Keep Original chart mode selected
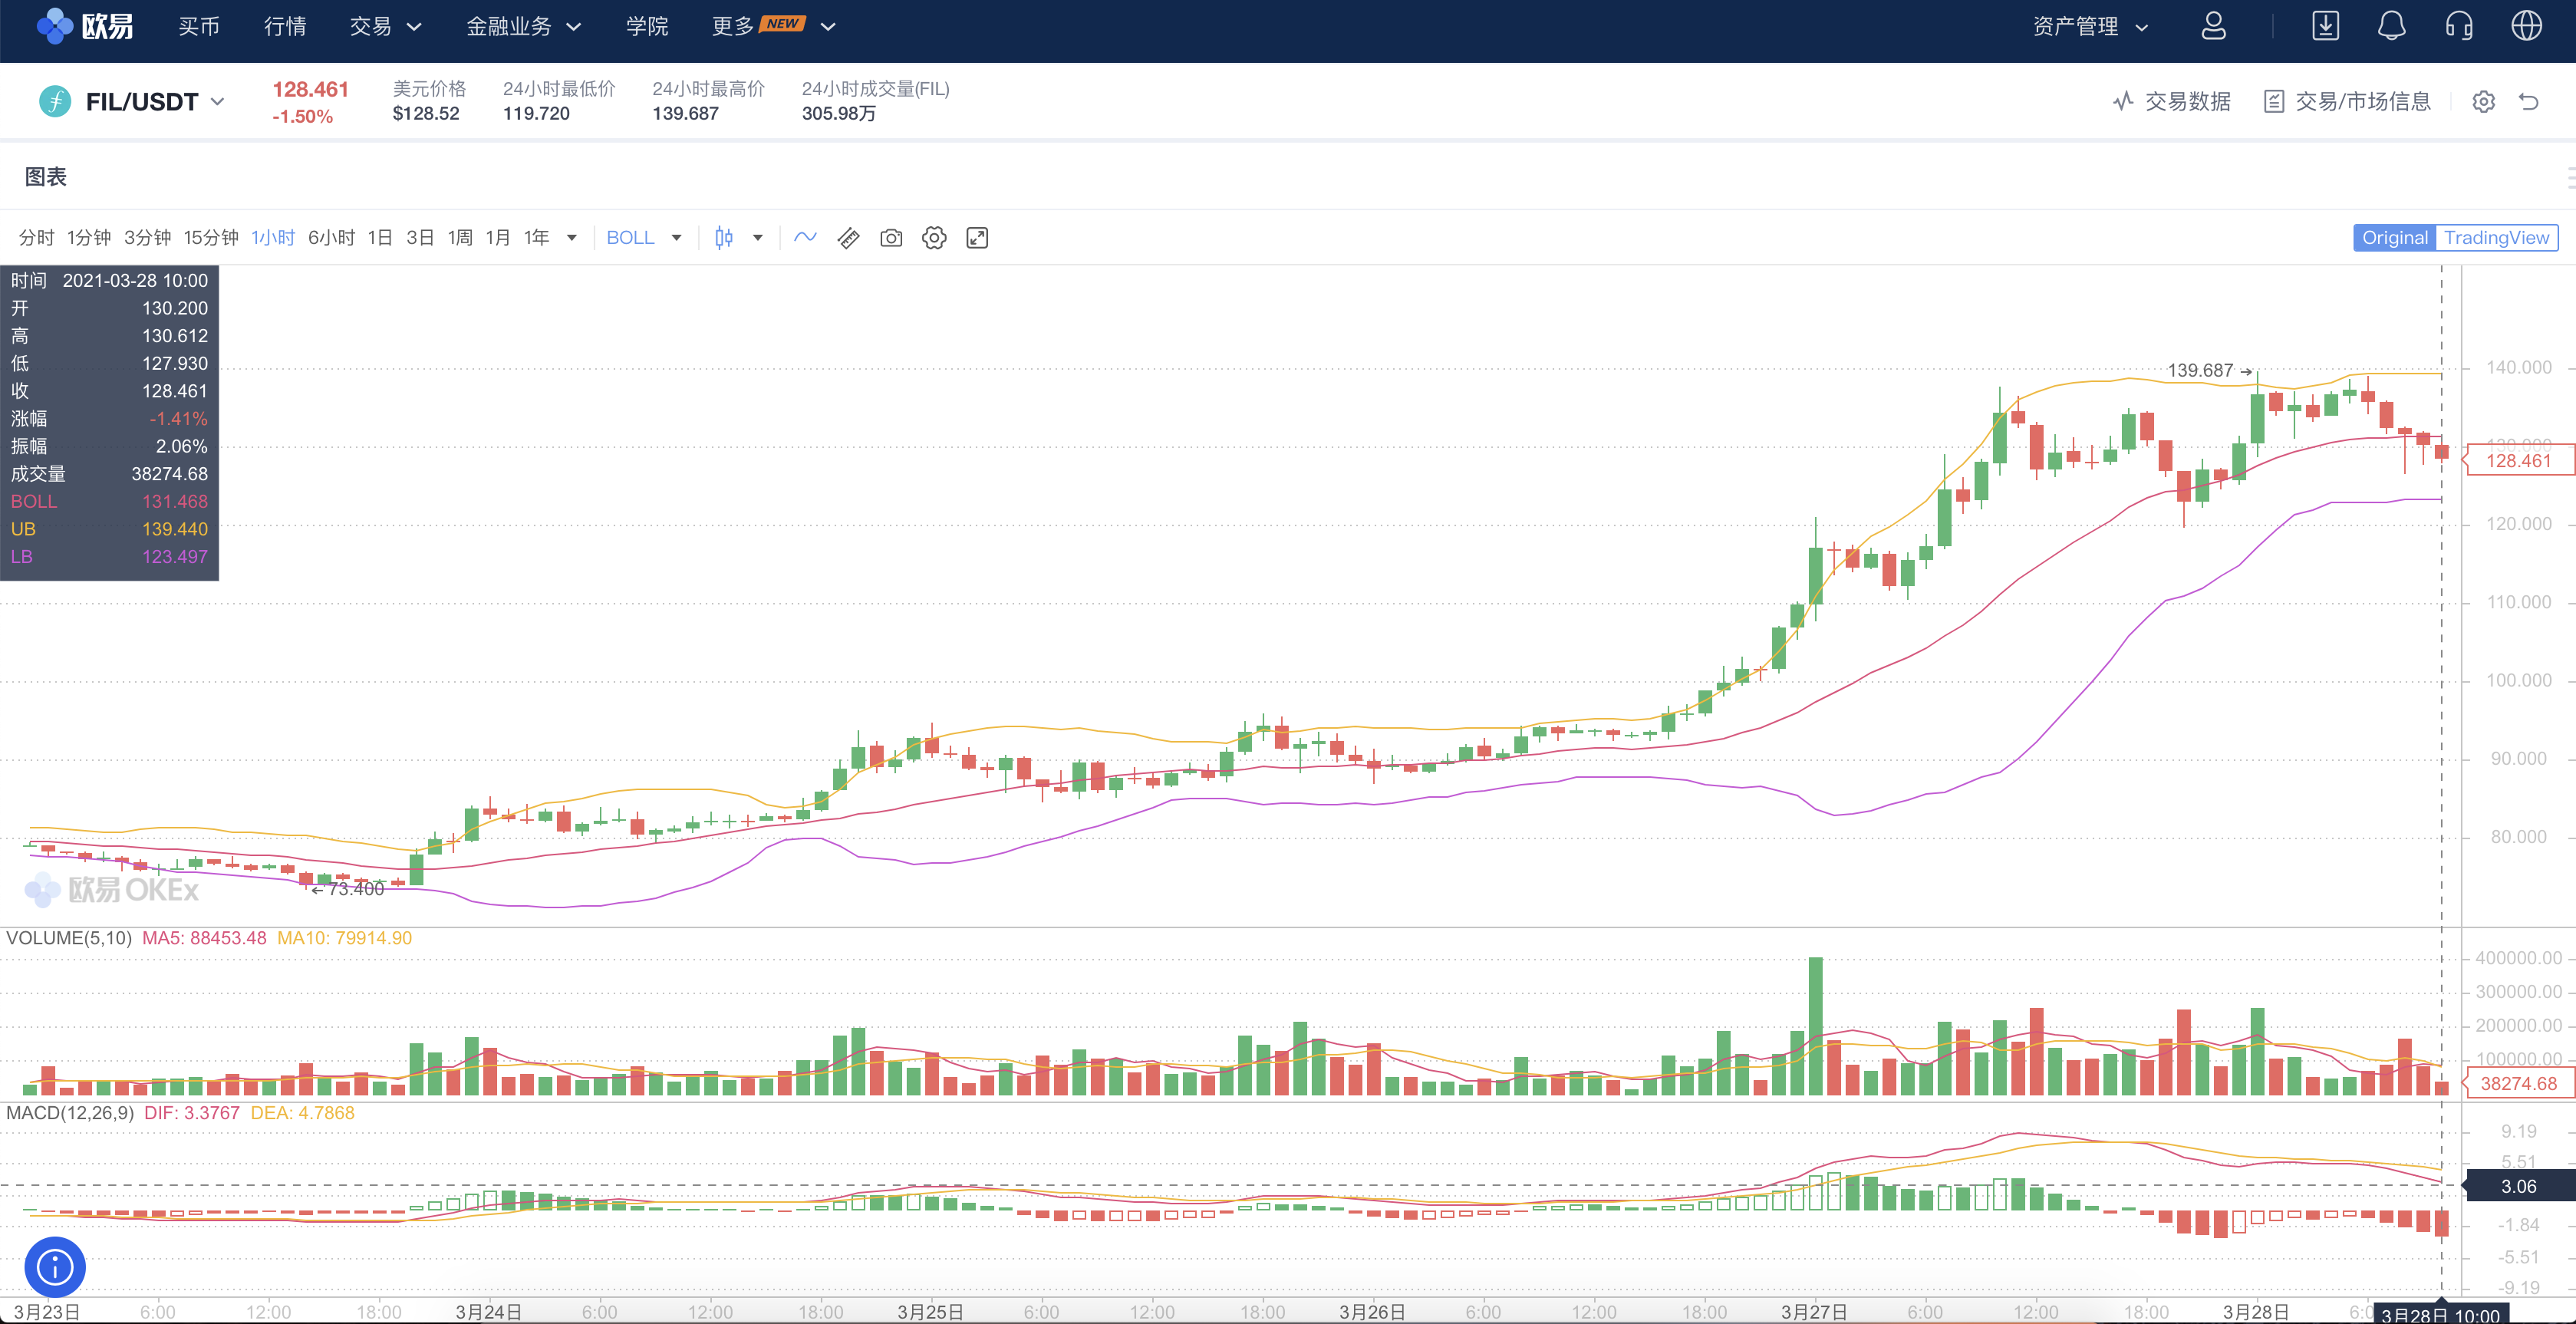This screenshot has width=2576, height=1324. (x=2393, y=237)
